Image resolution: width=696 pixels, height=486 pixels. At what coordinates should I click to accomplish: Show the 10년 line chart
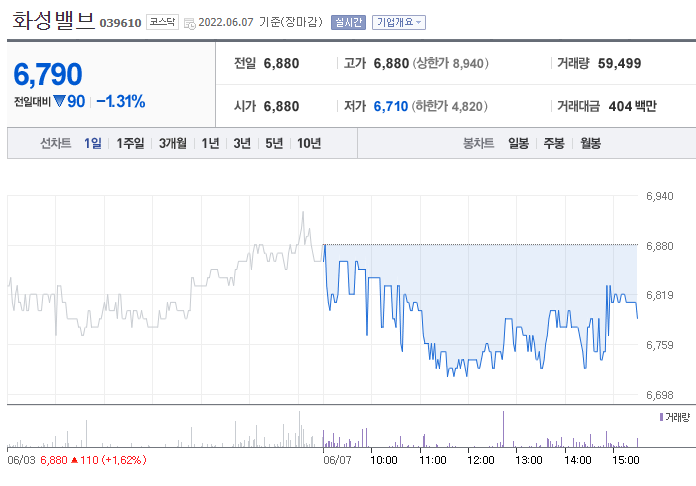tap(309, 143)
